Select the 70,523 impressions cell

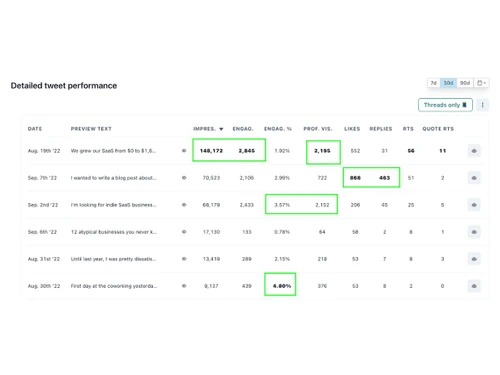[211, 178]
